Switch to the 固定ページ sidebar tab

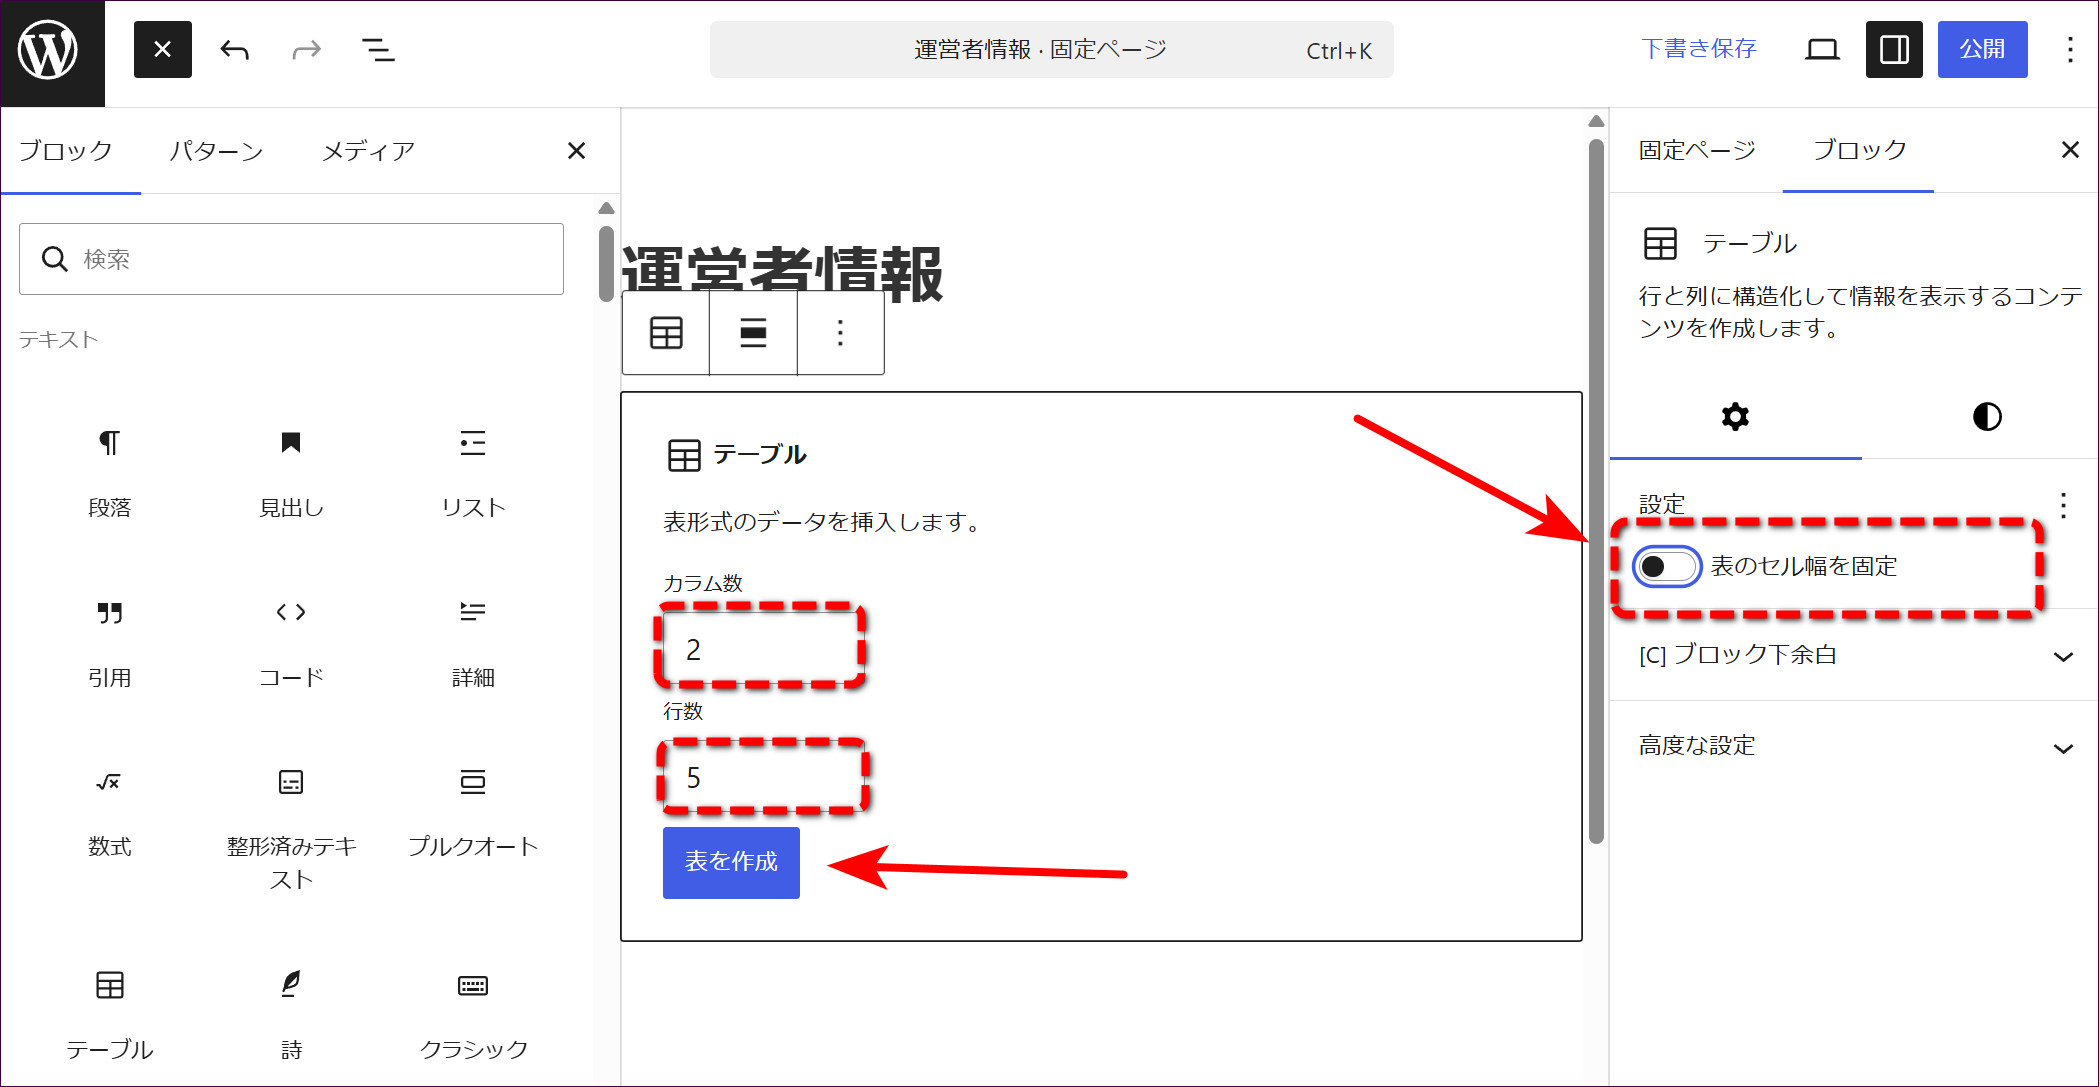coord(1697,150)
